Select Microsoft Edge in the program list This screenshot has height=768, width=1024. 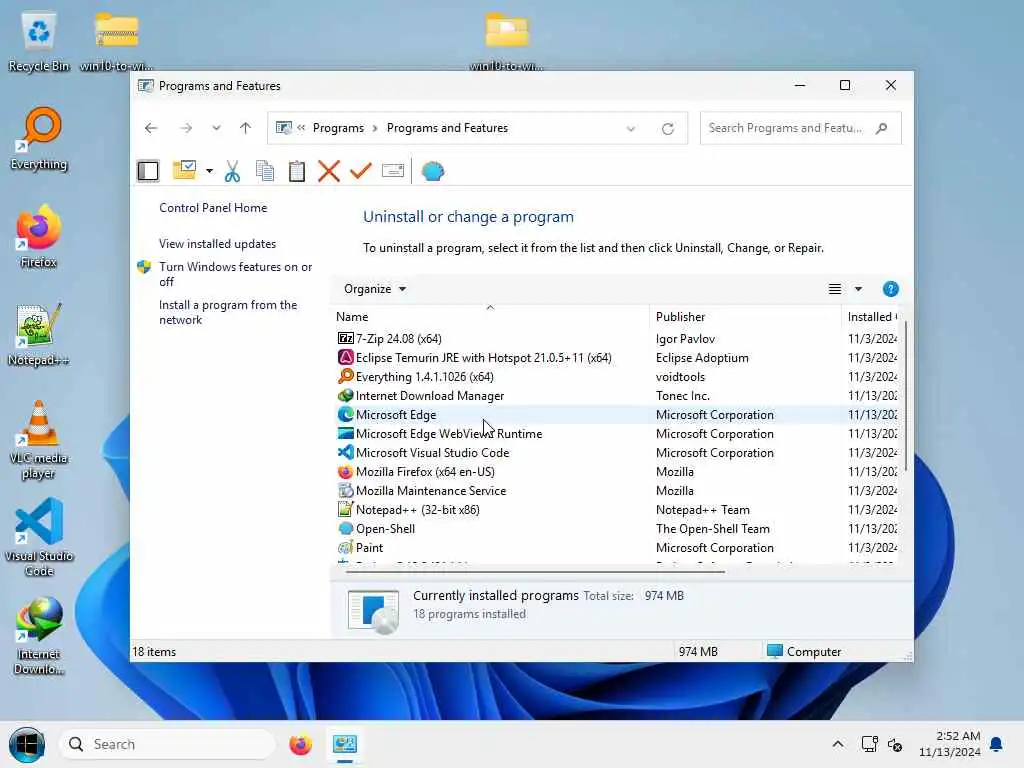click(614, 415)
